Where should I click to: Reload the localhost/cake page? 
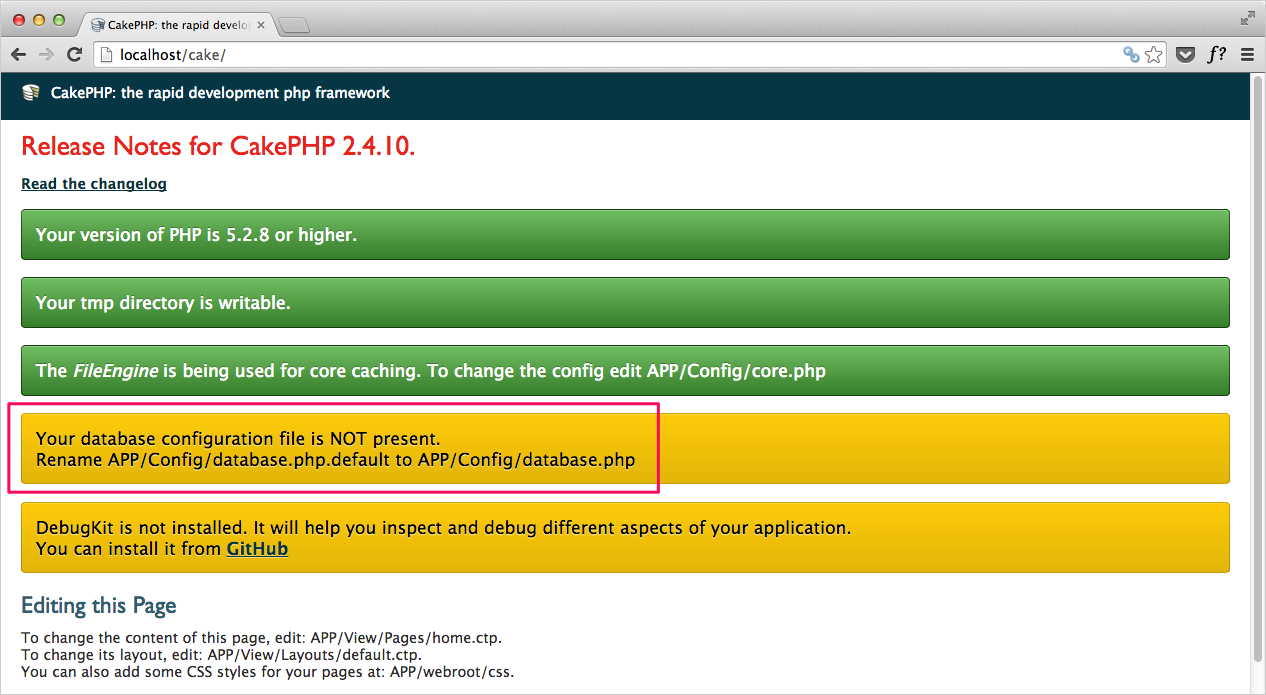(74, 55)
